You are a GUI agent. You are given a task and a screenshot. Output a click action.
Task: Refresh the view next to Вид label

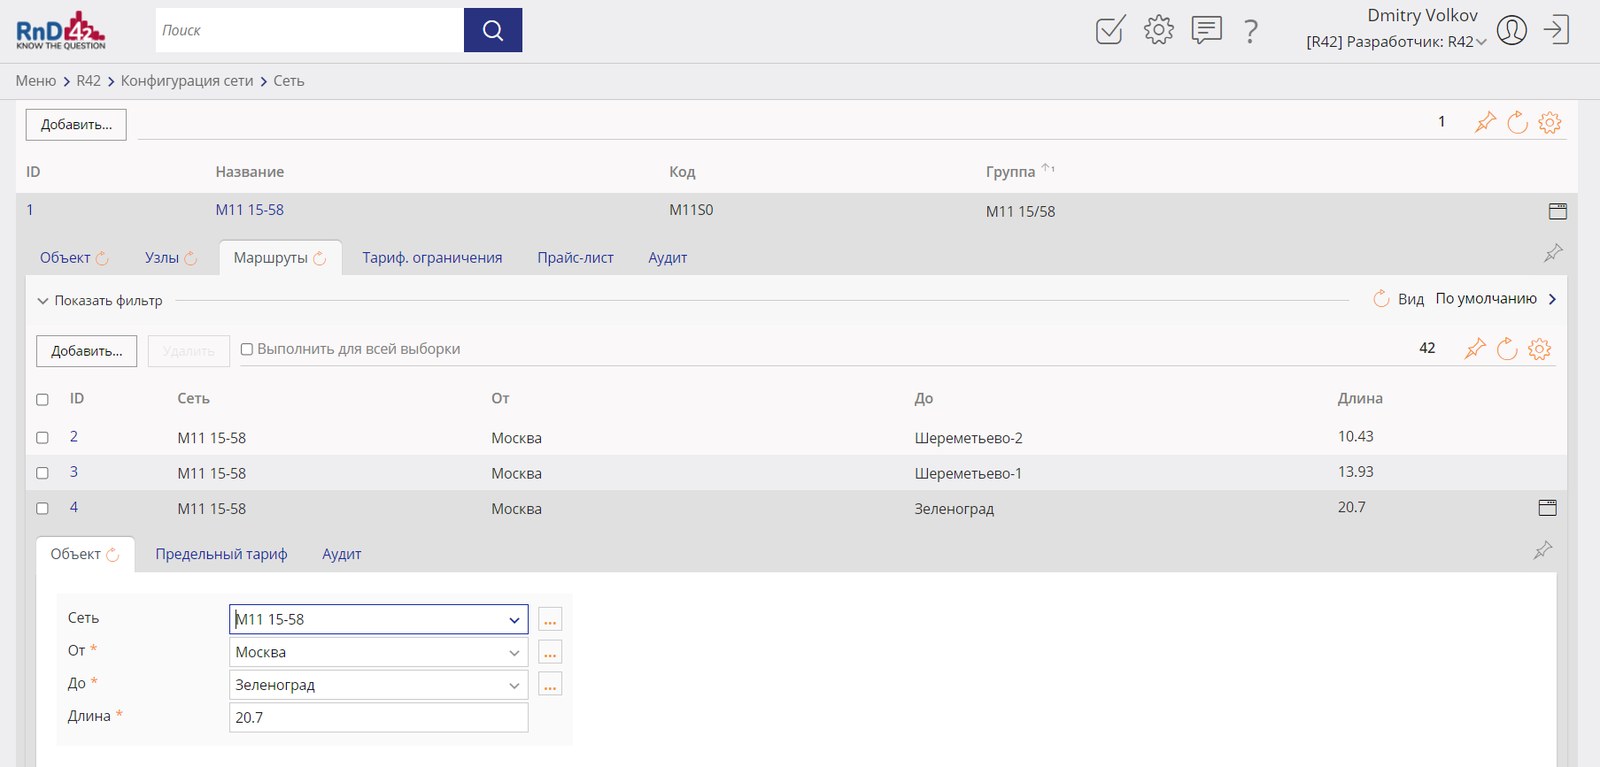tap(1381, 299)
